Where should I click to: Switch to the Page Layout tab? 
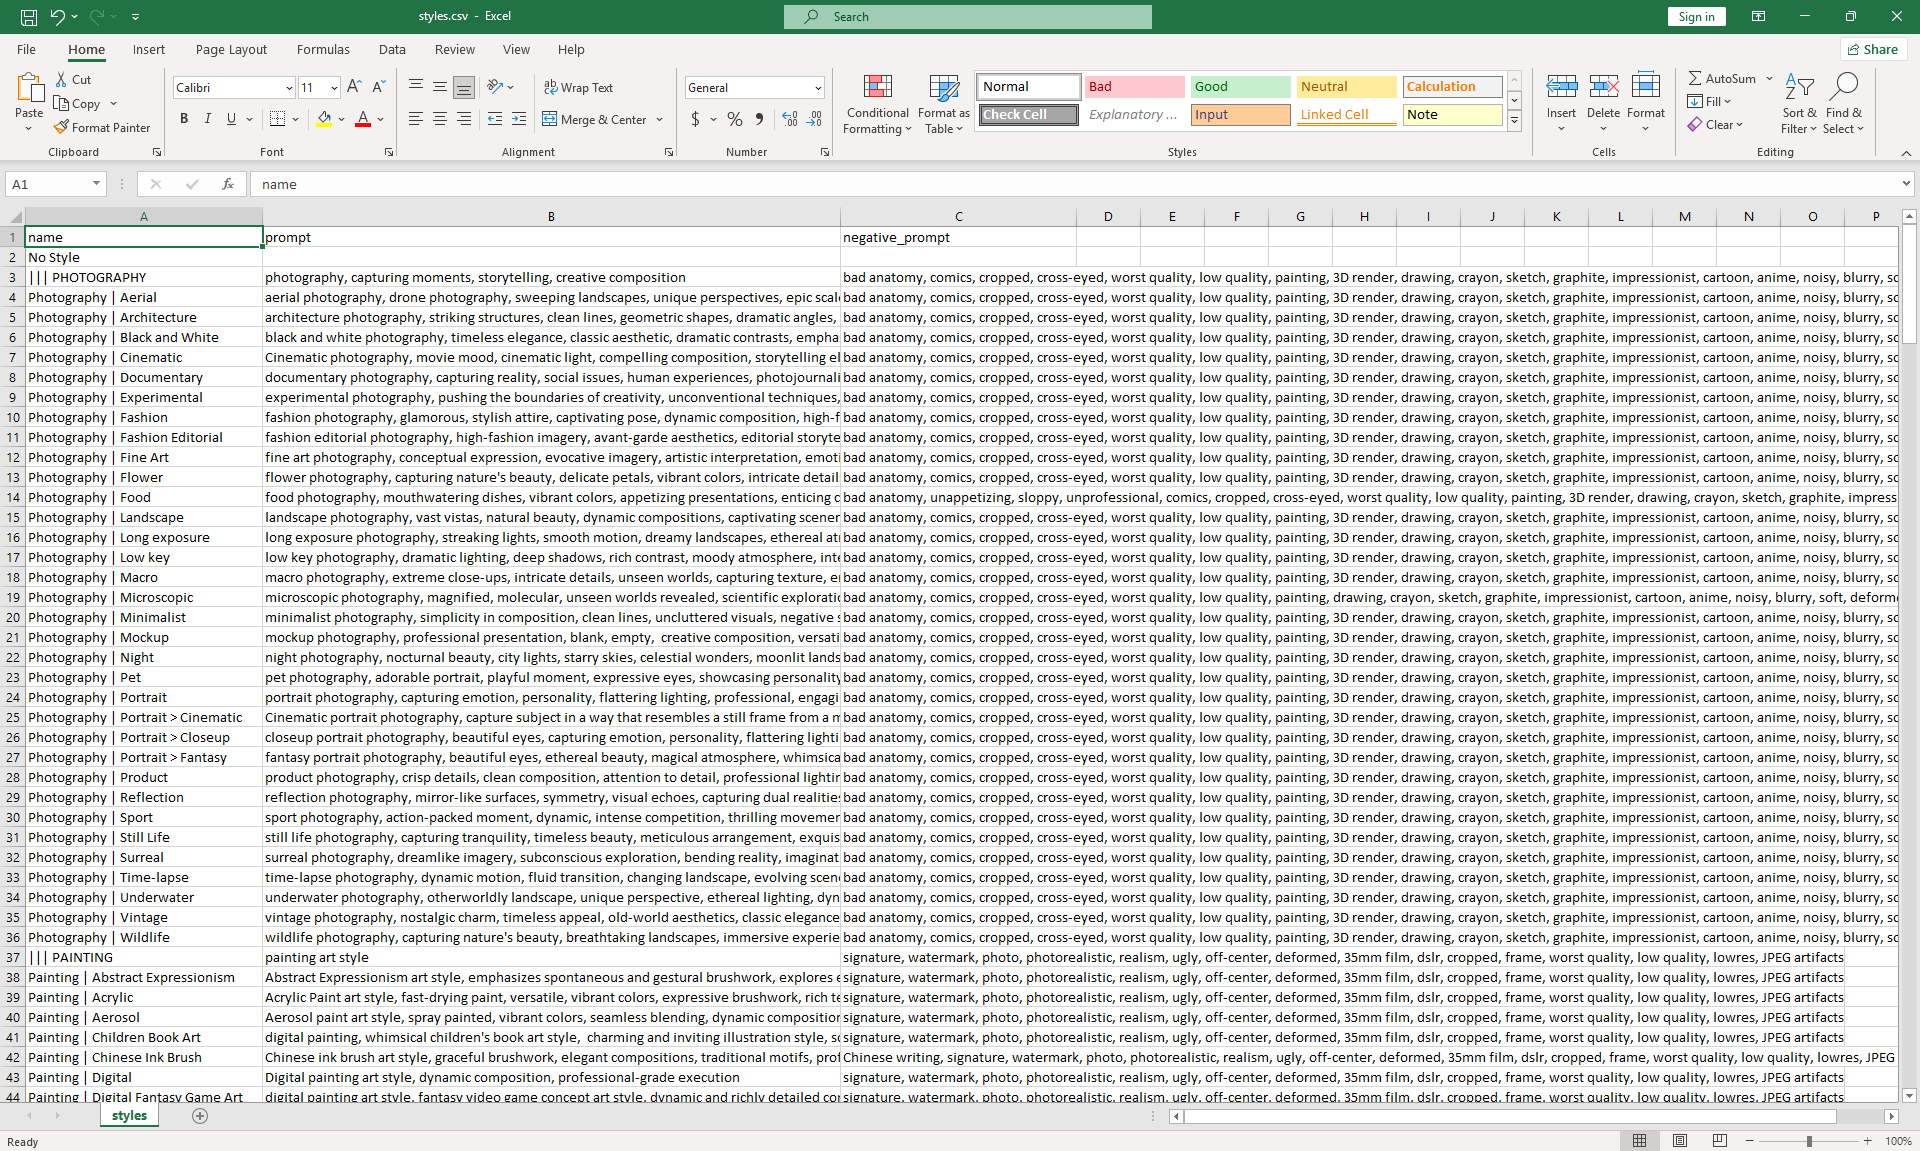(x=231, y=49)
